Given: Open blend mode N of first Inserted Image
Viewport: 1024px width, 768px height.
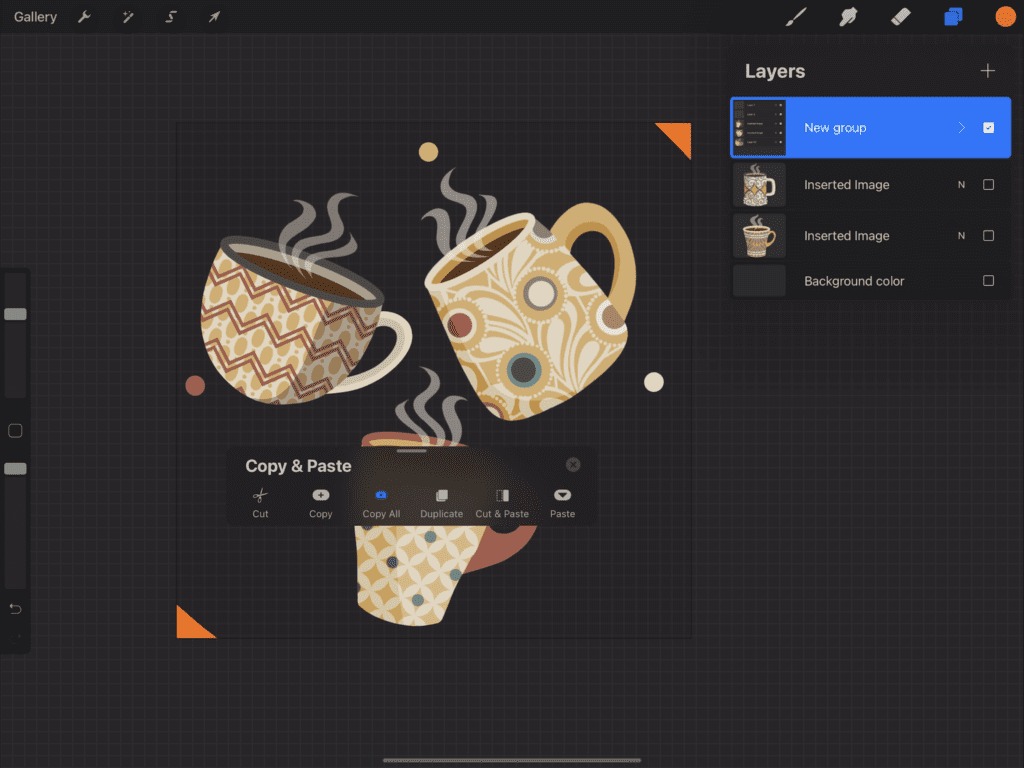Looking at the screenshot, I should coord(961,185).
